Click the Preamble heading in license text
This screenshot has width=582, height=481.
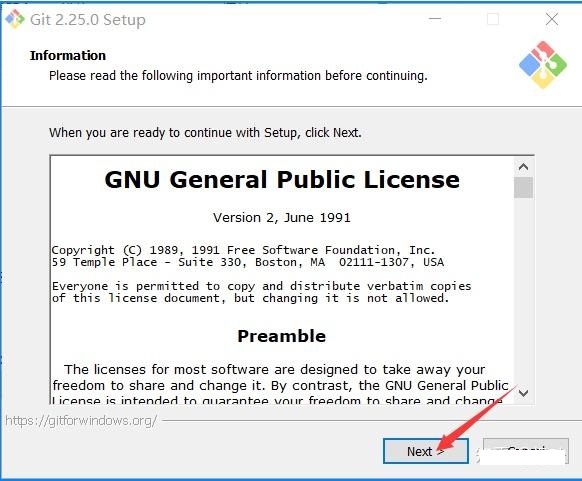click(282, 336)
